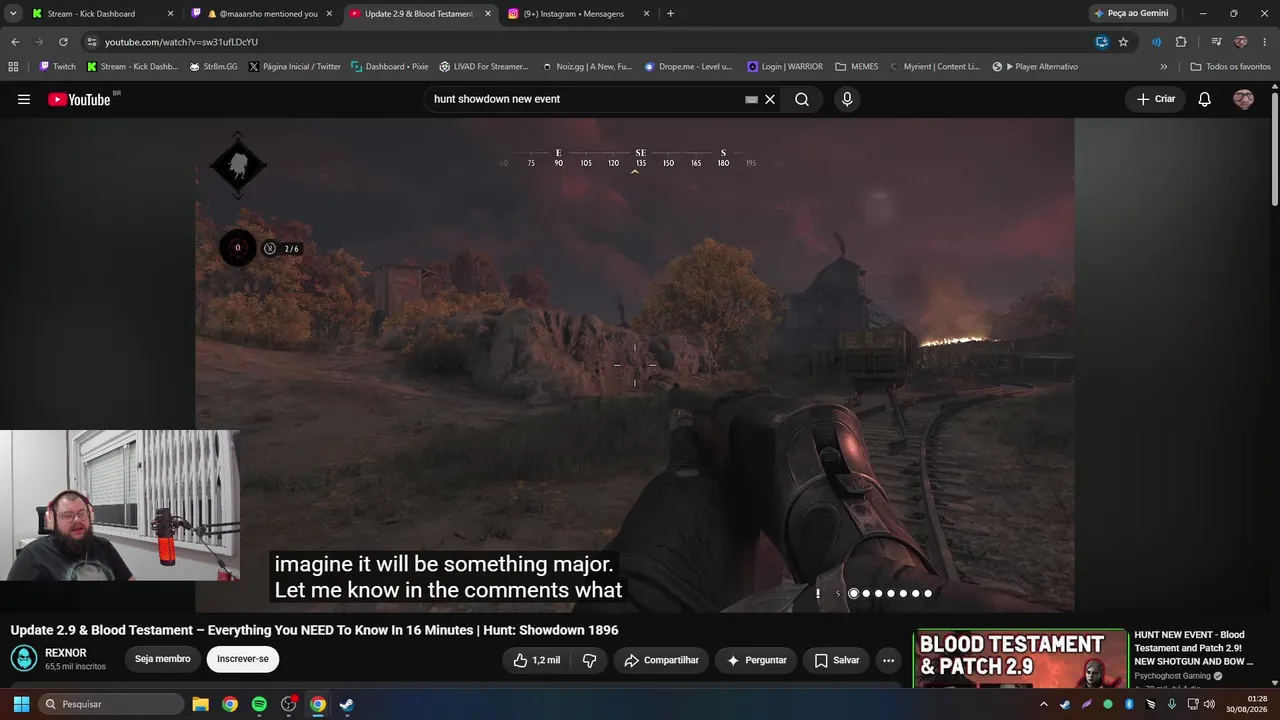Like the video with thumbs up
The width and height of the screenshot is (1280, 720).
tap(537, 660)
